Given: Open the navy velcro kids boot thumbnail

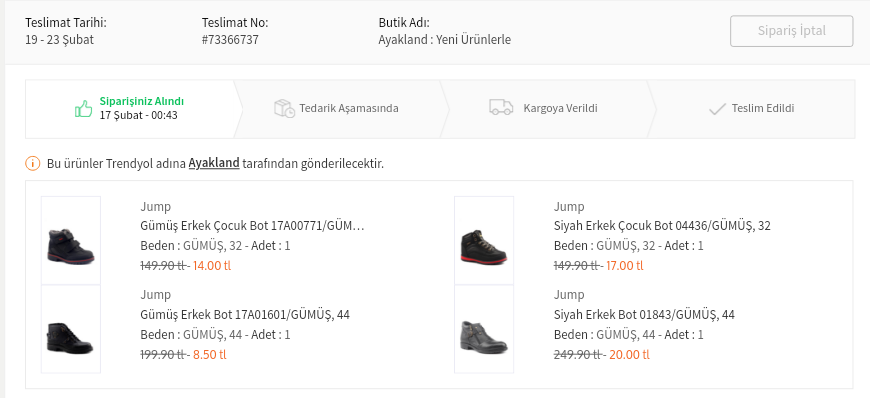Looking at the screenshot, I should tap(70, 240).
